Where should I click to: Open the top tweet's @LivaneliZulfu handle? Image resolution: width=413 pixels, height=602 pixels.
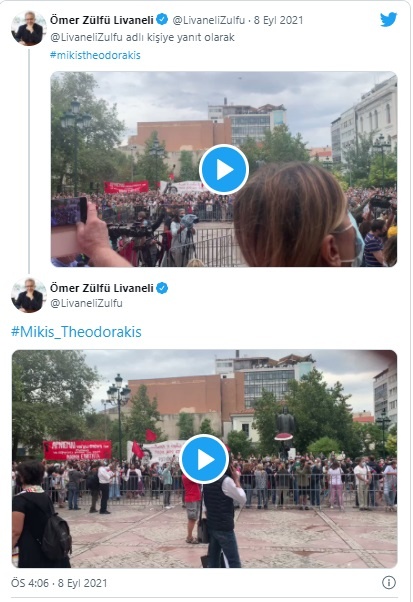208,20
